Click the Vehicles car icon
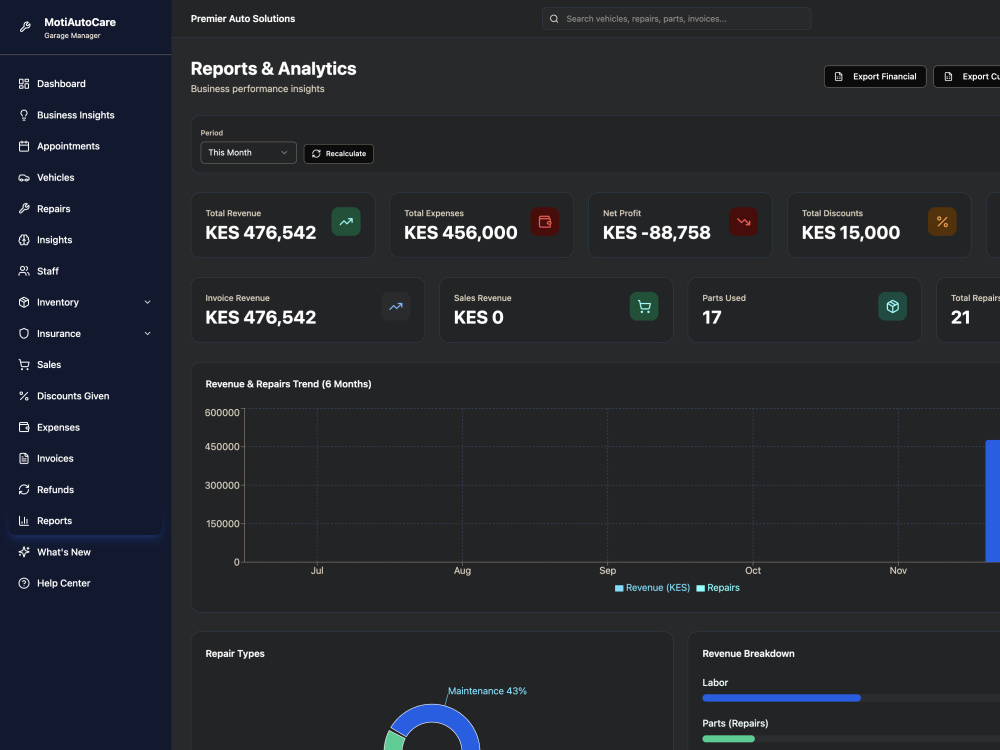 pyautogui.click(x=24, y=177)
